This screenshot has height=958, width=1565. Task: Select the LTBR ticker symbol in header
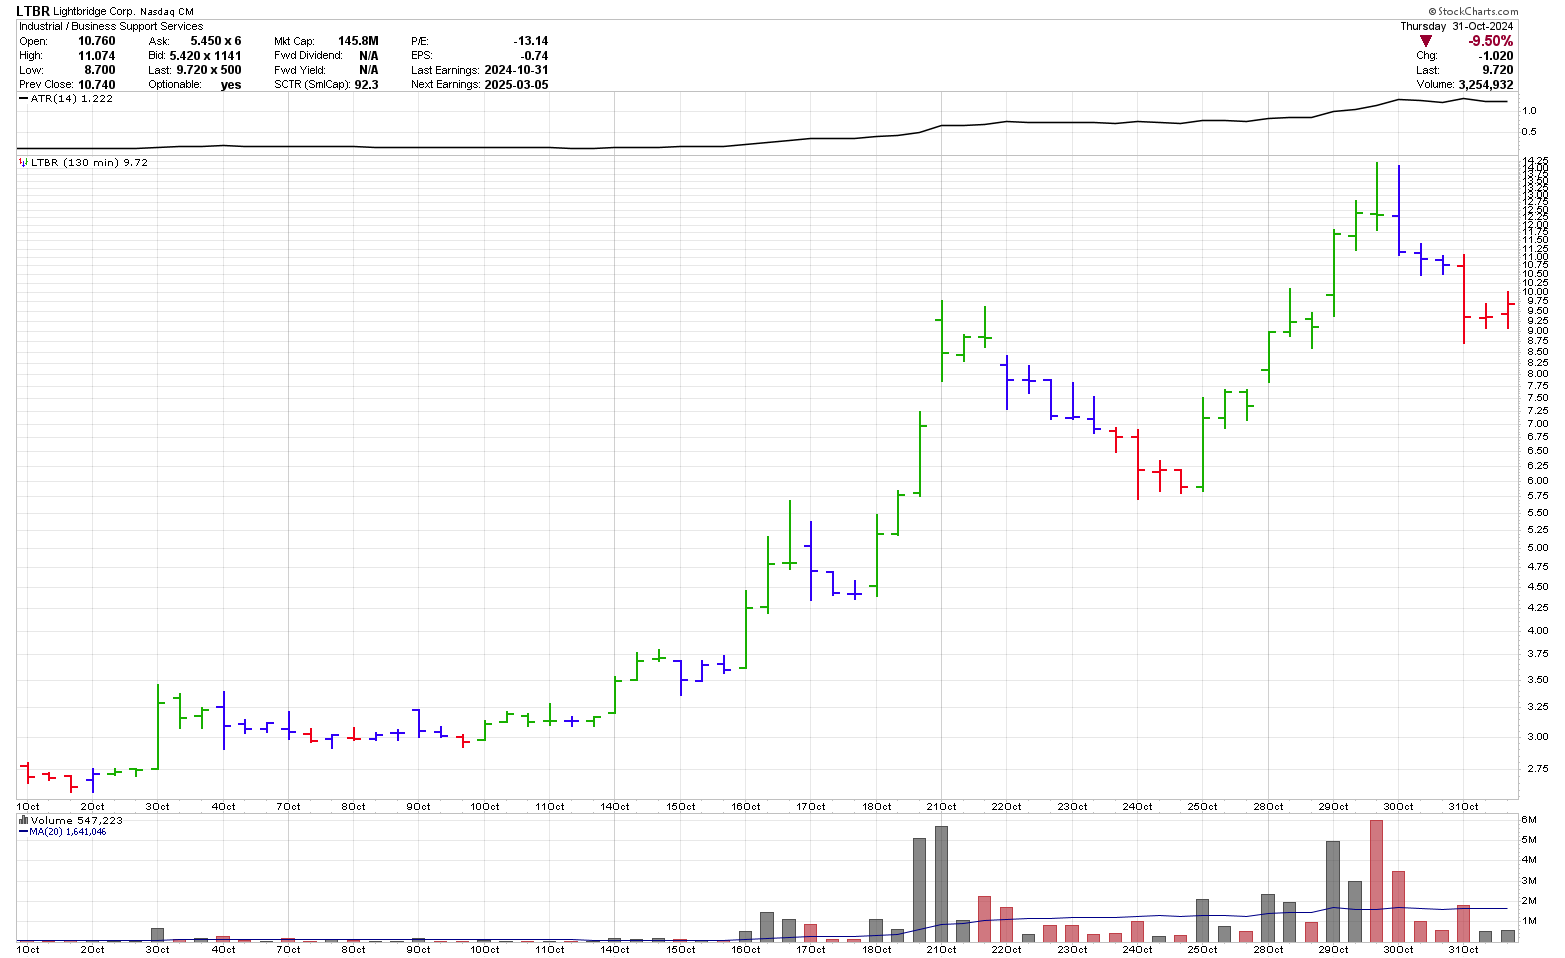click(x=33, y=11)
